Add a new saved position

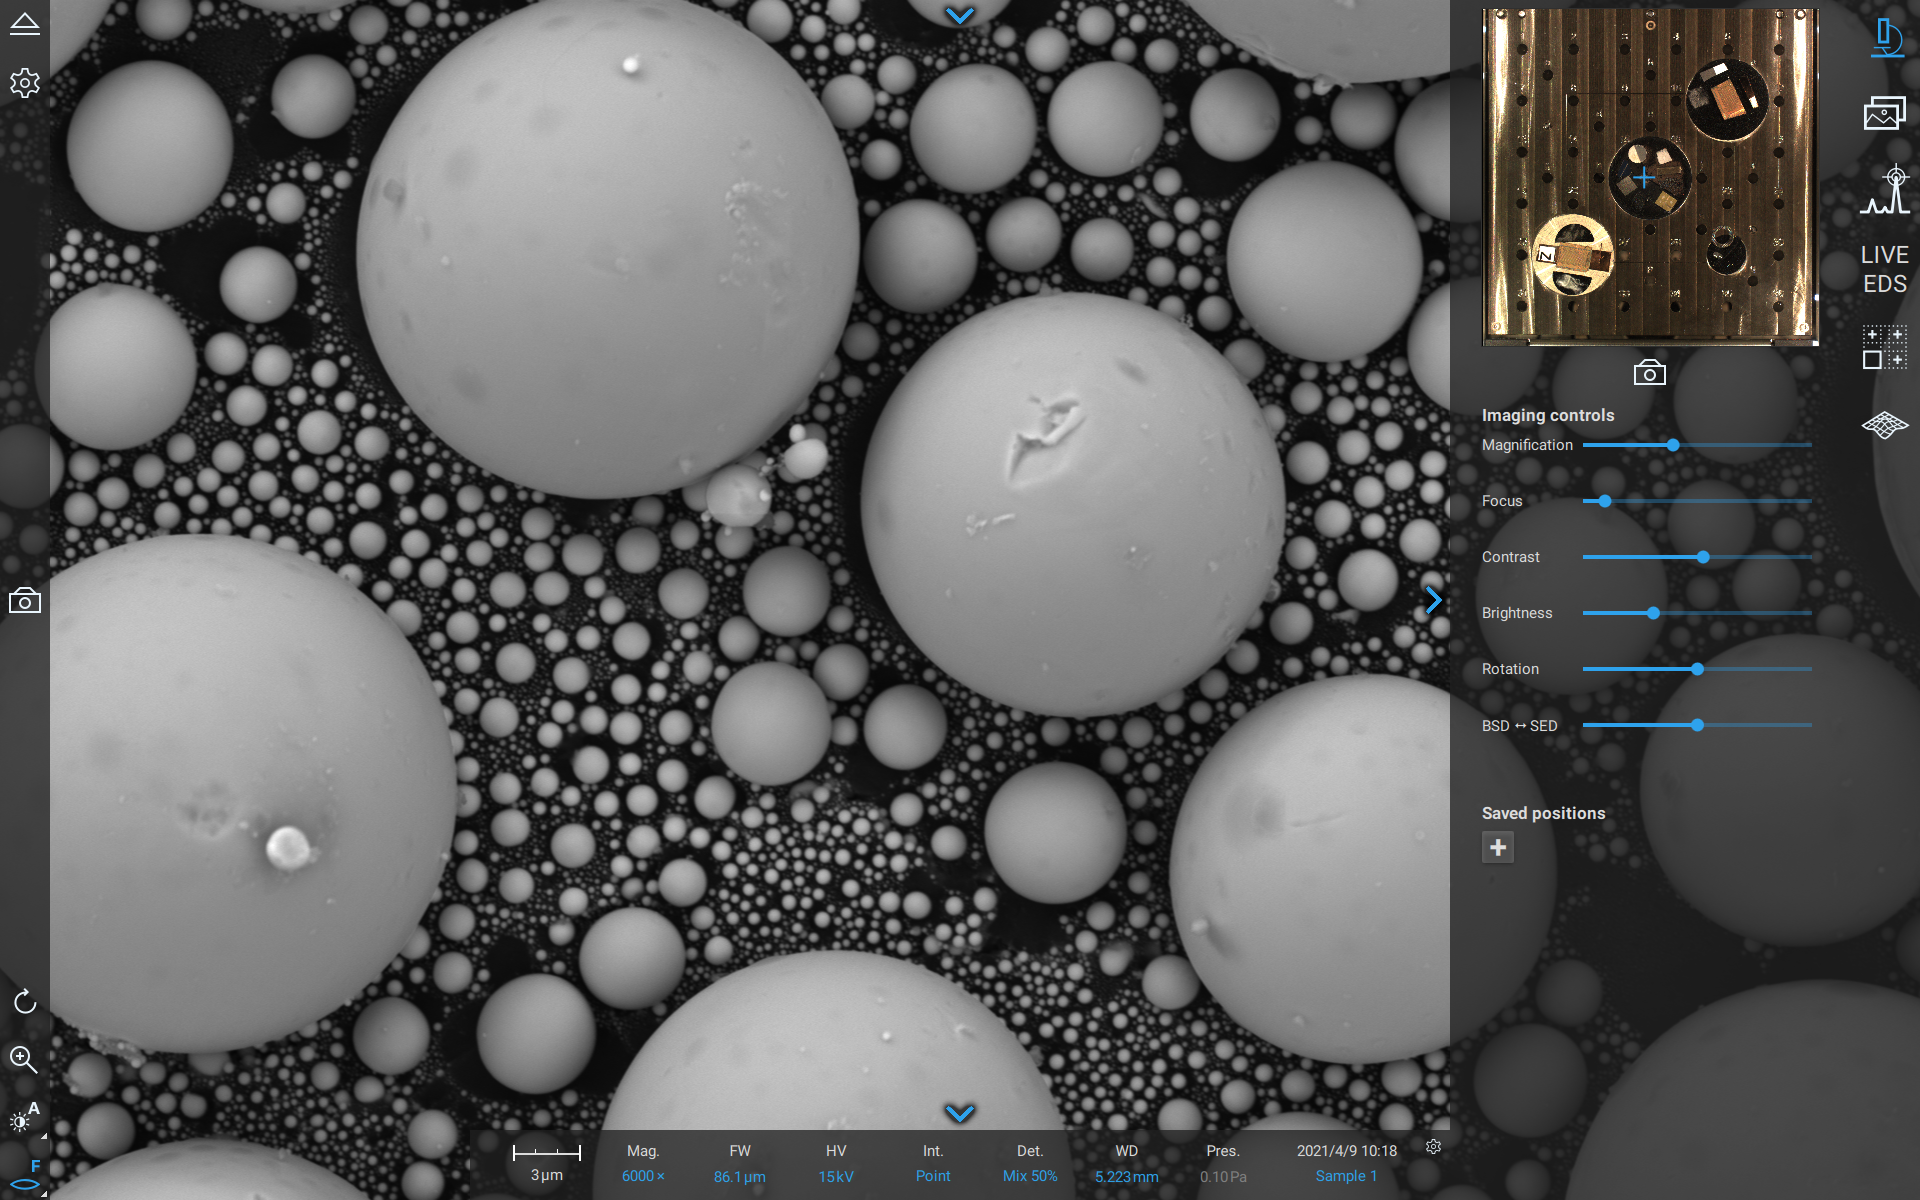pos(1498,848)
